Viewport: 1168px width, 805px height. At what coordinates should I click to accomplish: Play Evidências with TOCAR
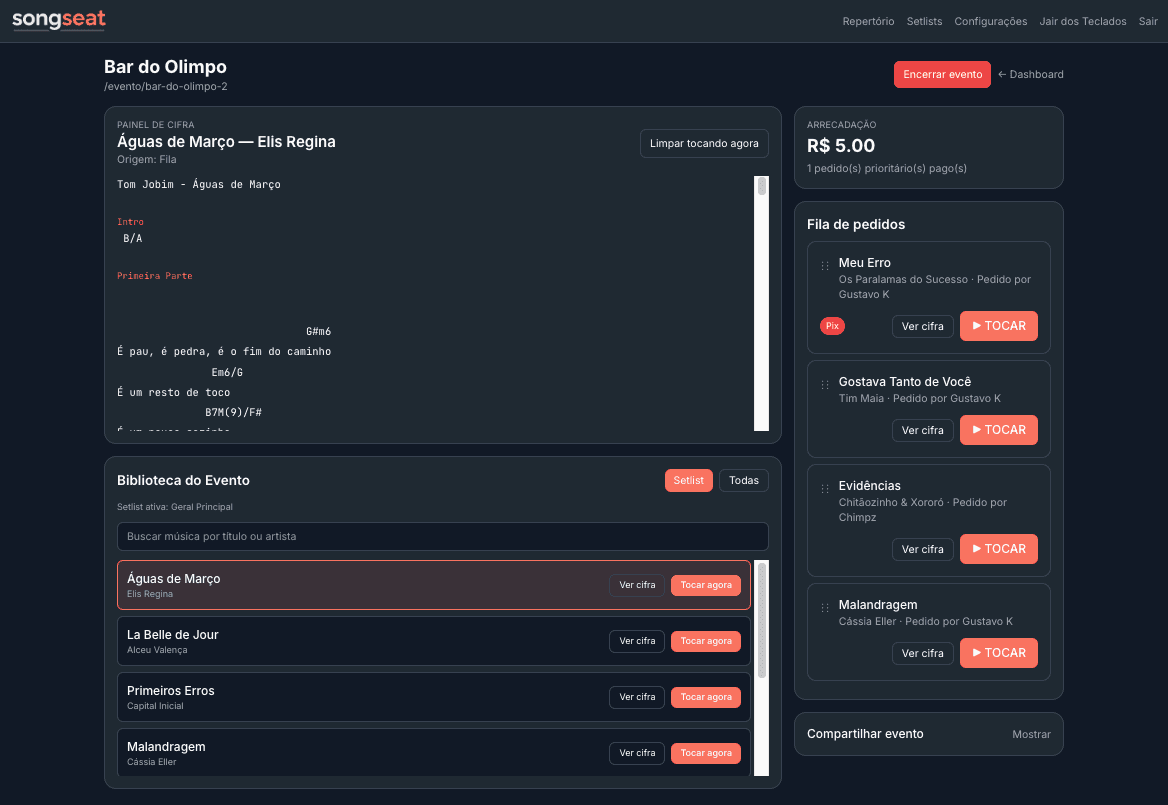pos(998,549)
